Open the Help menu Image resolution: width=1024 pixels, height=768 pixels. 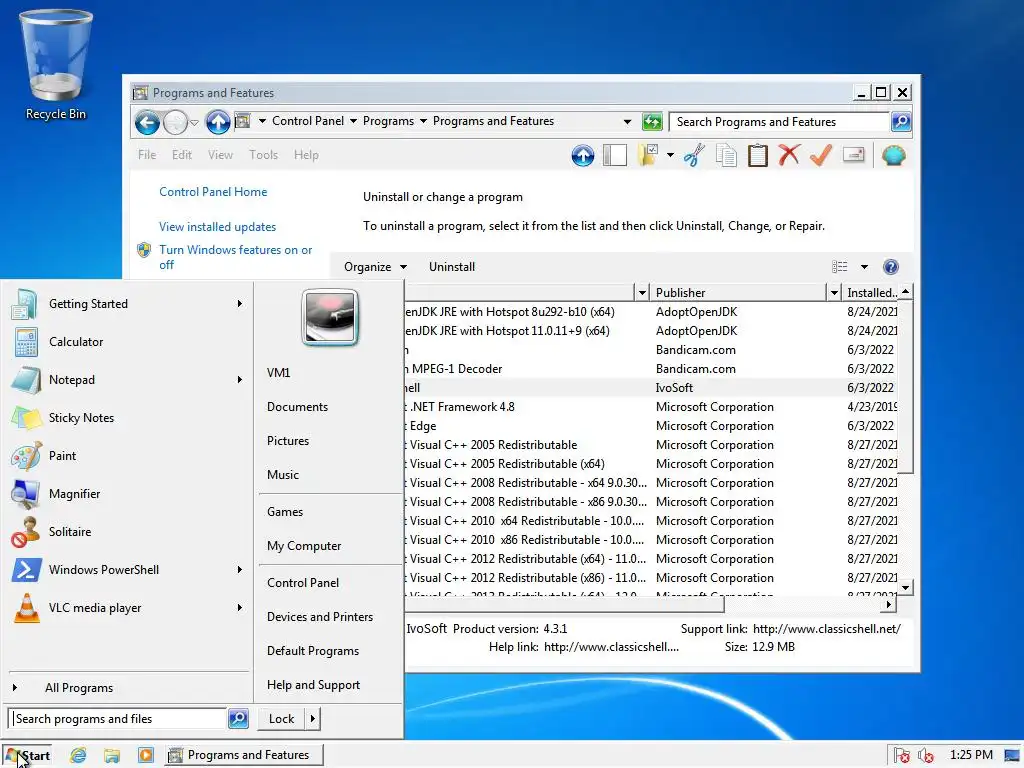click(306, 155)
